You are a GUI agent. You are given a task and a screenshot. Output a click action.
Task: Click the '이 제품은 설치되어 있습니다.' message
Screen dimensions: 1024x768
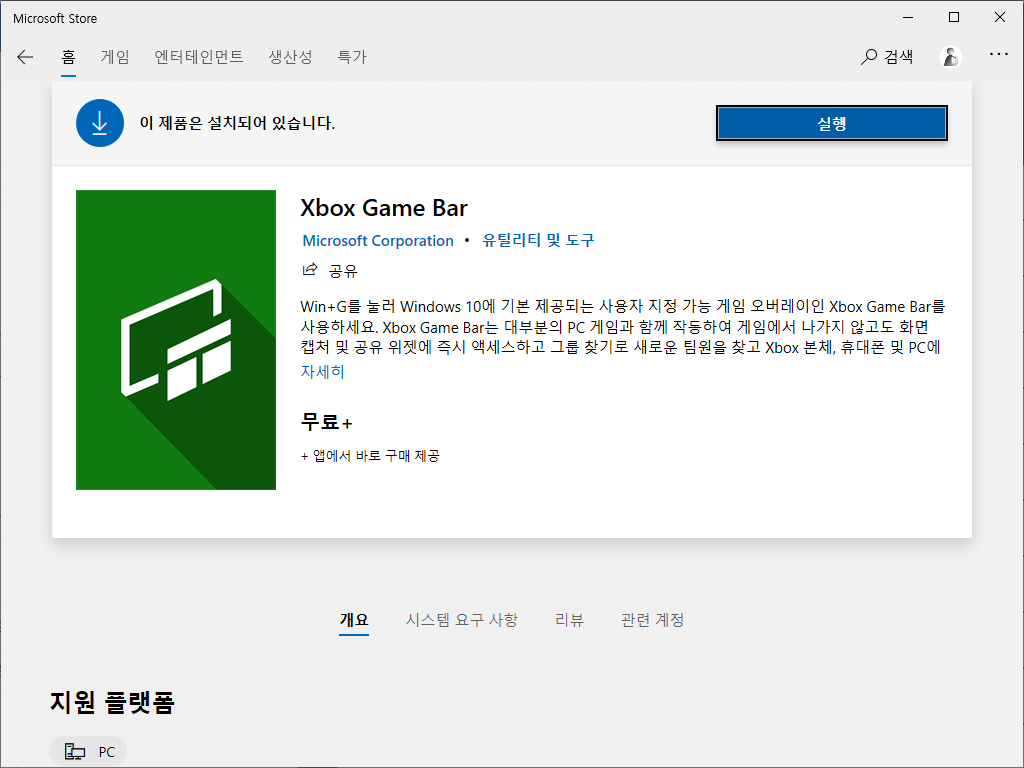[x=237, y=123]
